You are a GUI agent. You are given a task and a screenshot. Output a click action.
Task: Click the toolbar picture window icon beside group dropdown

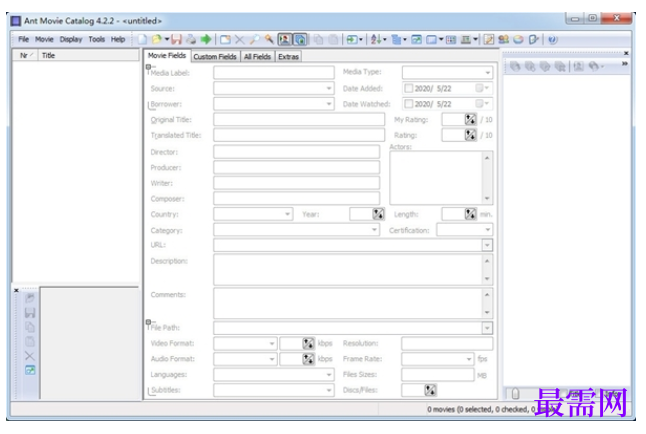tap(417, 40)
